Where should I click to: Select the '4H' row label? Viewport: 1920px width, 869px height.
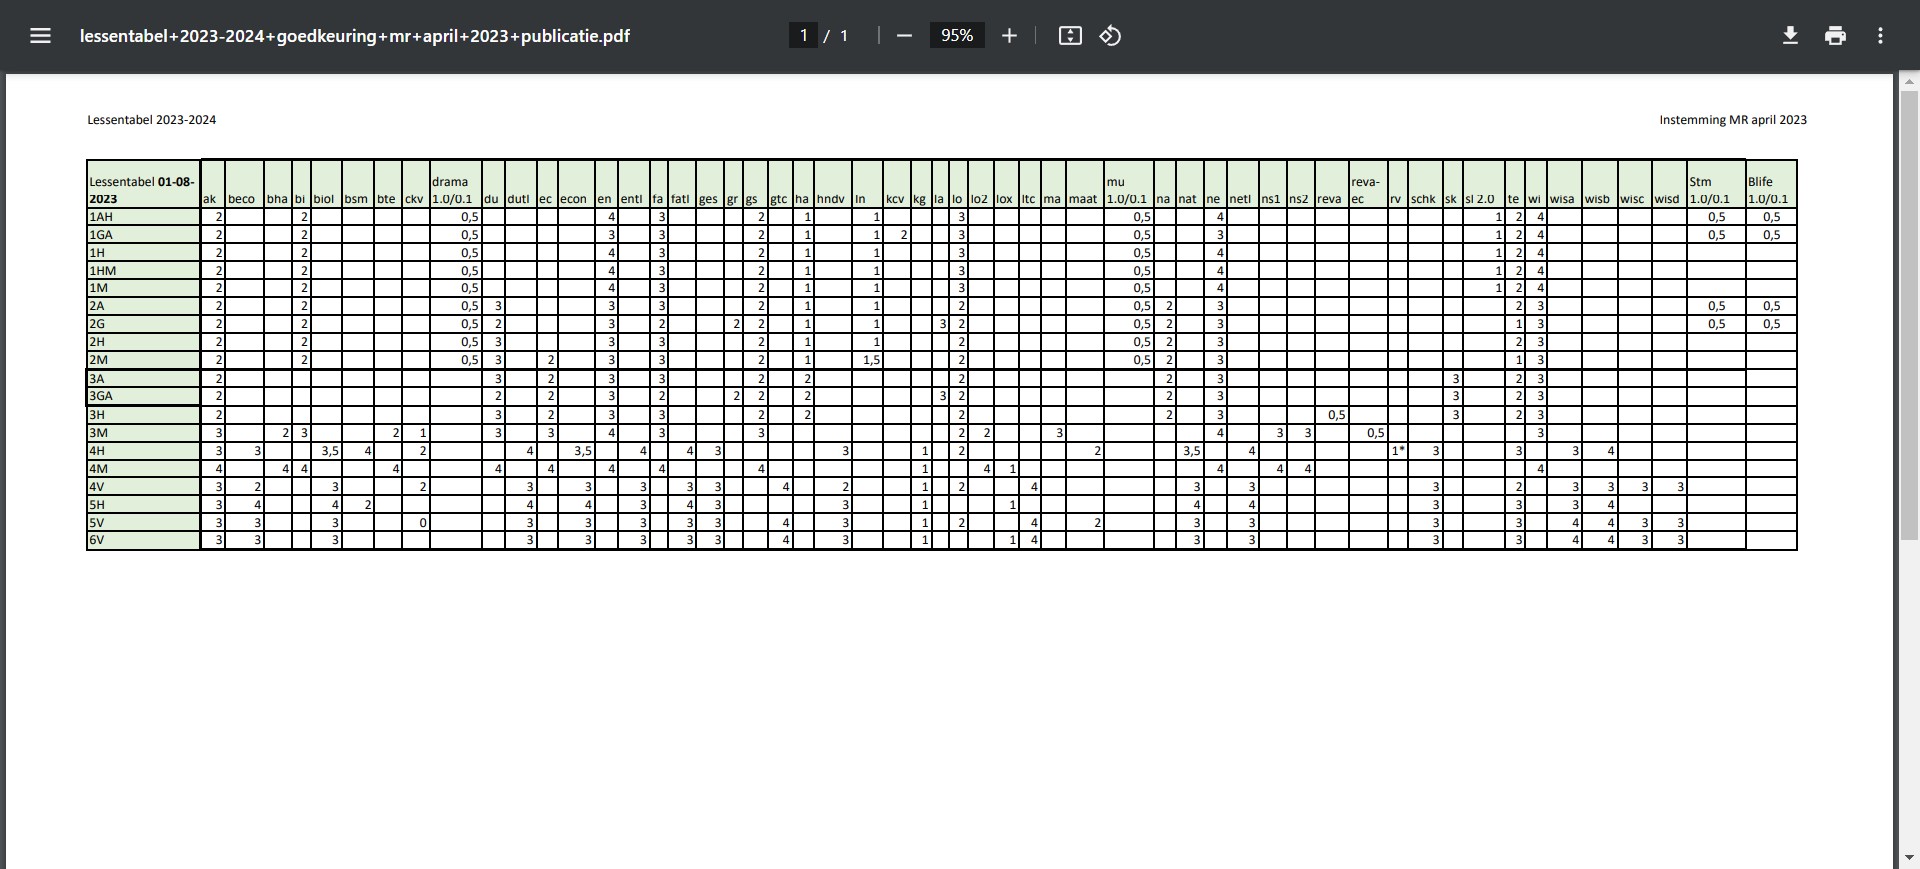[x=144, y=451]
